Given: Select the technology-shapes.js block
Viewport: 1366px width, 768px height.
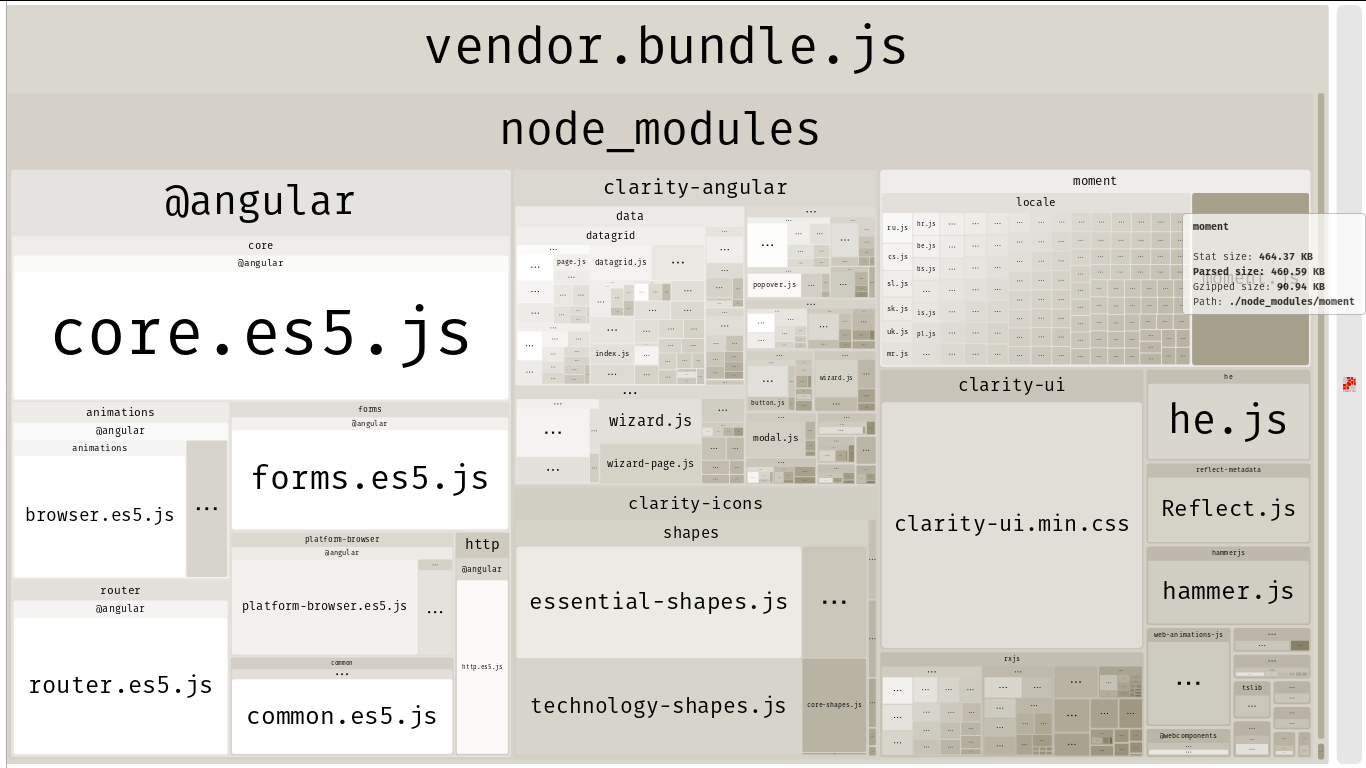Looking at the screenshot, I should tap(659, 706).
